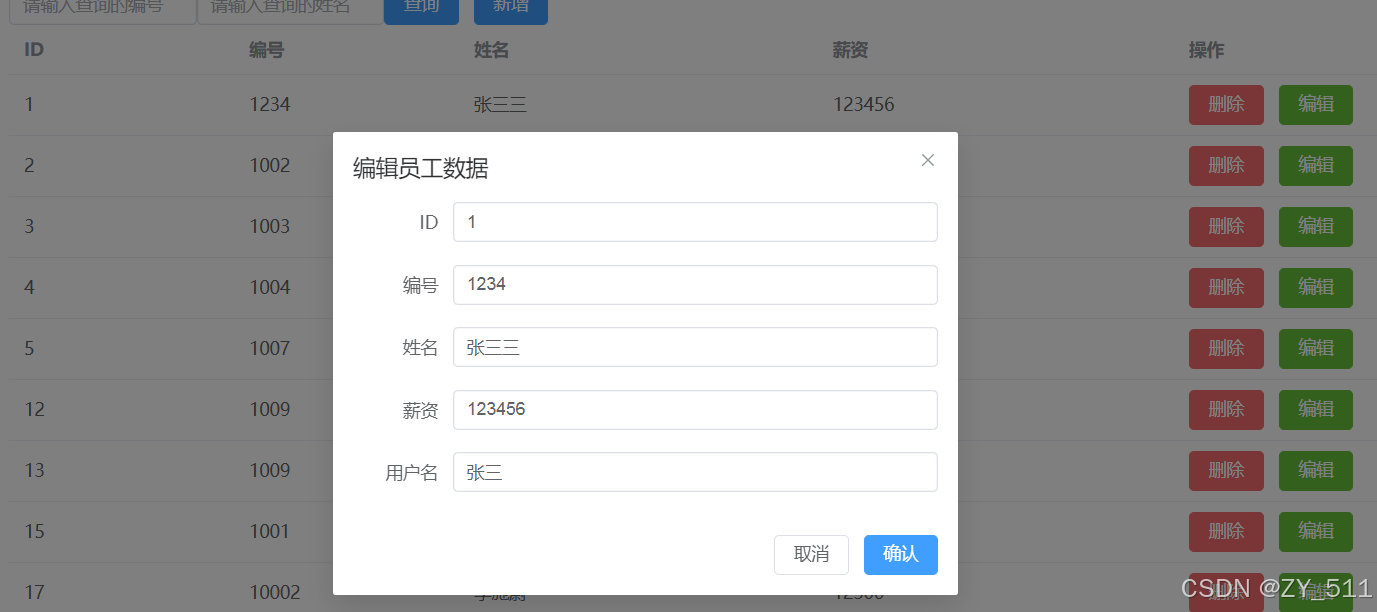Delete the row with ID 2
Viewport: 1377px width, 612px height.
click(x=1226, y=166)
